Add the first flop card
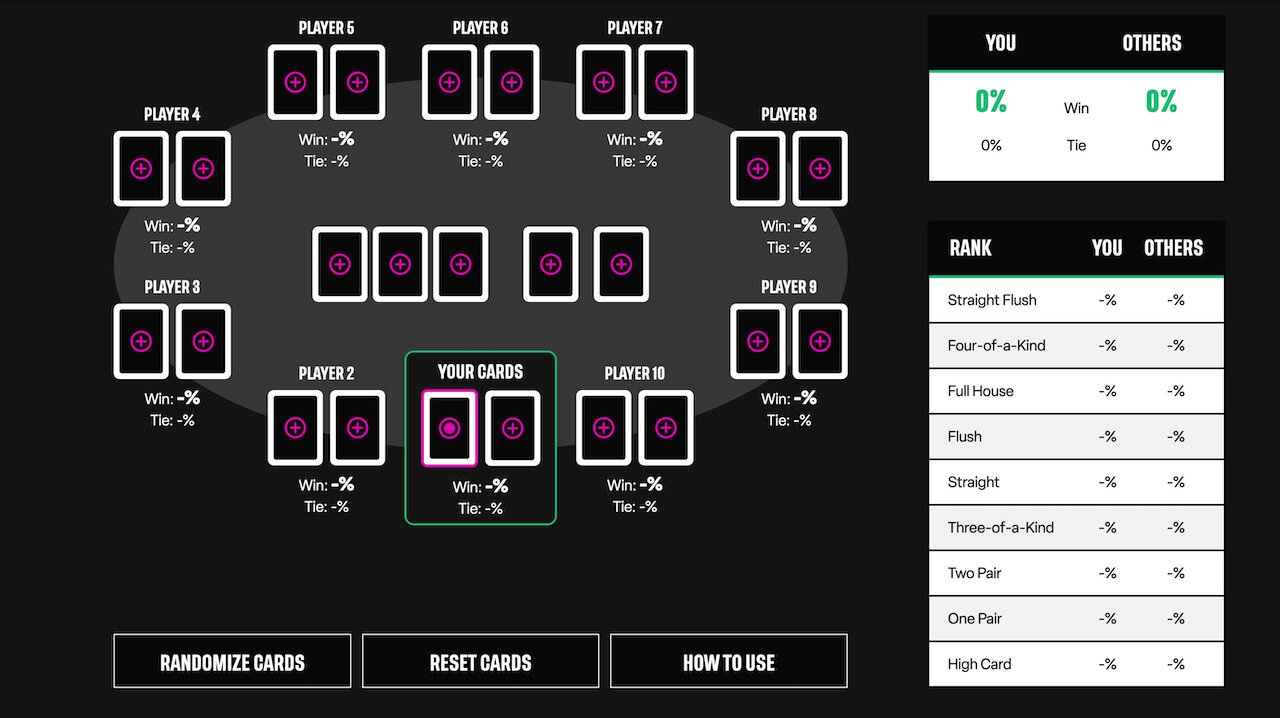 pyautogui.click(x=340, y=264)
